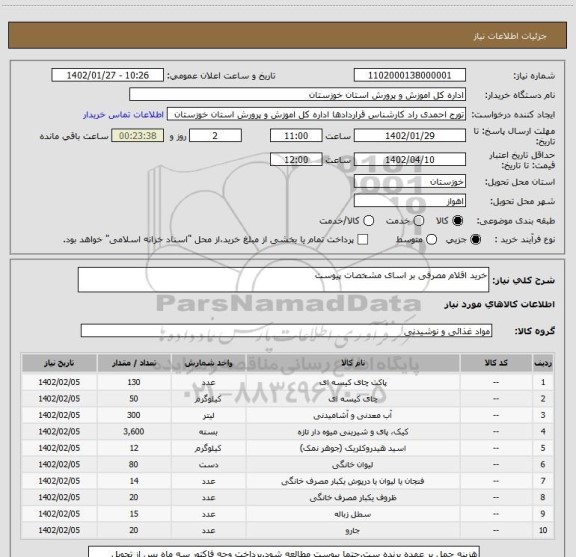Toggle the Islamic treasury payment checkbox
The image size is (576, 557).
tap(363, 240)
